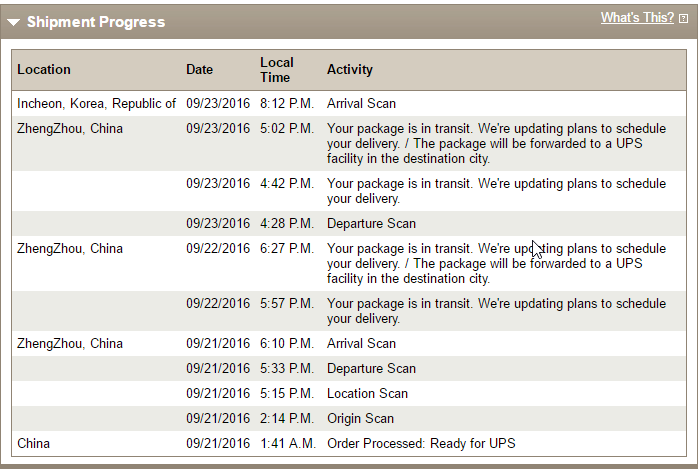
Task: Click the 5:02 P.M. ZhengZhou transit row
Action: coord(349,144)
